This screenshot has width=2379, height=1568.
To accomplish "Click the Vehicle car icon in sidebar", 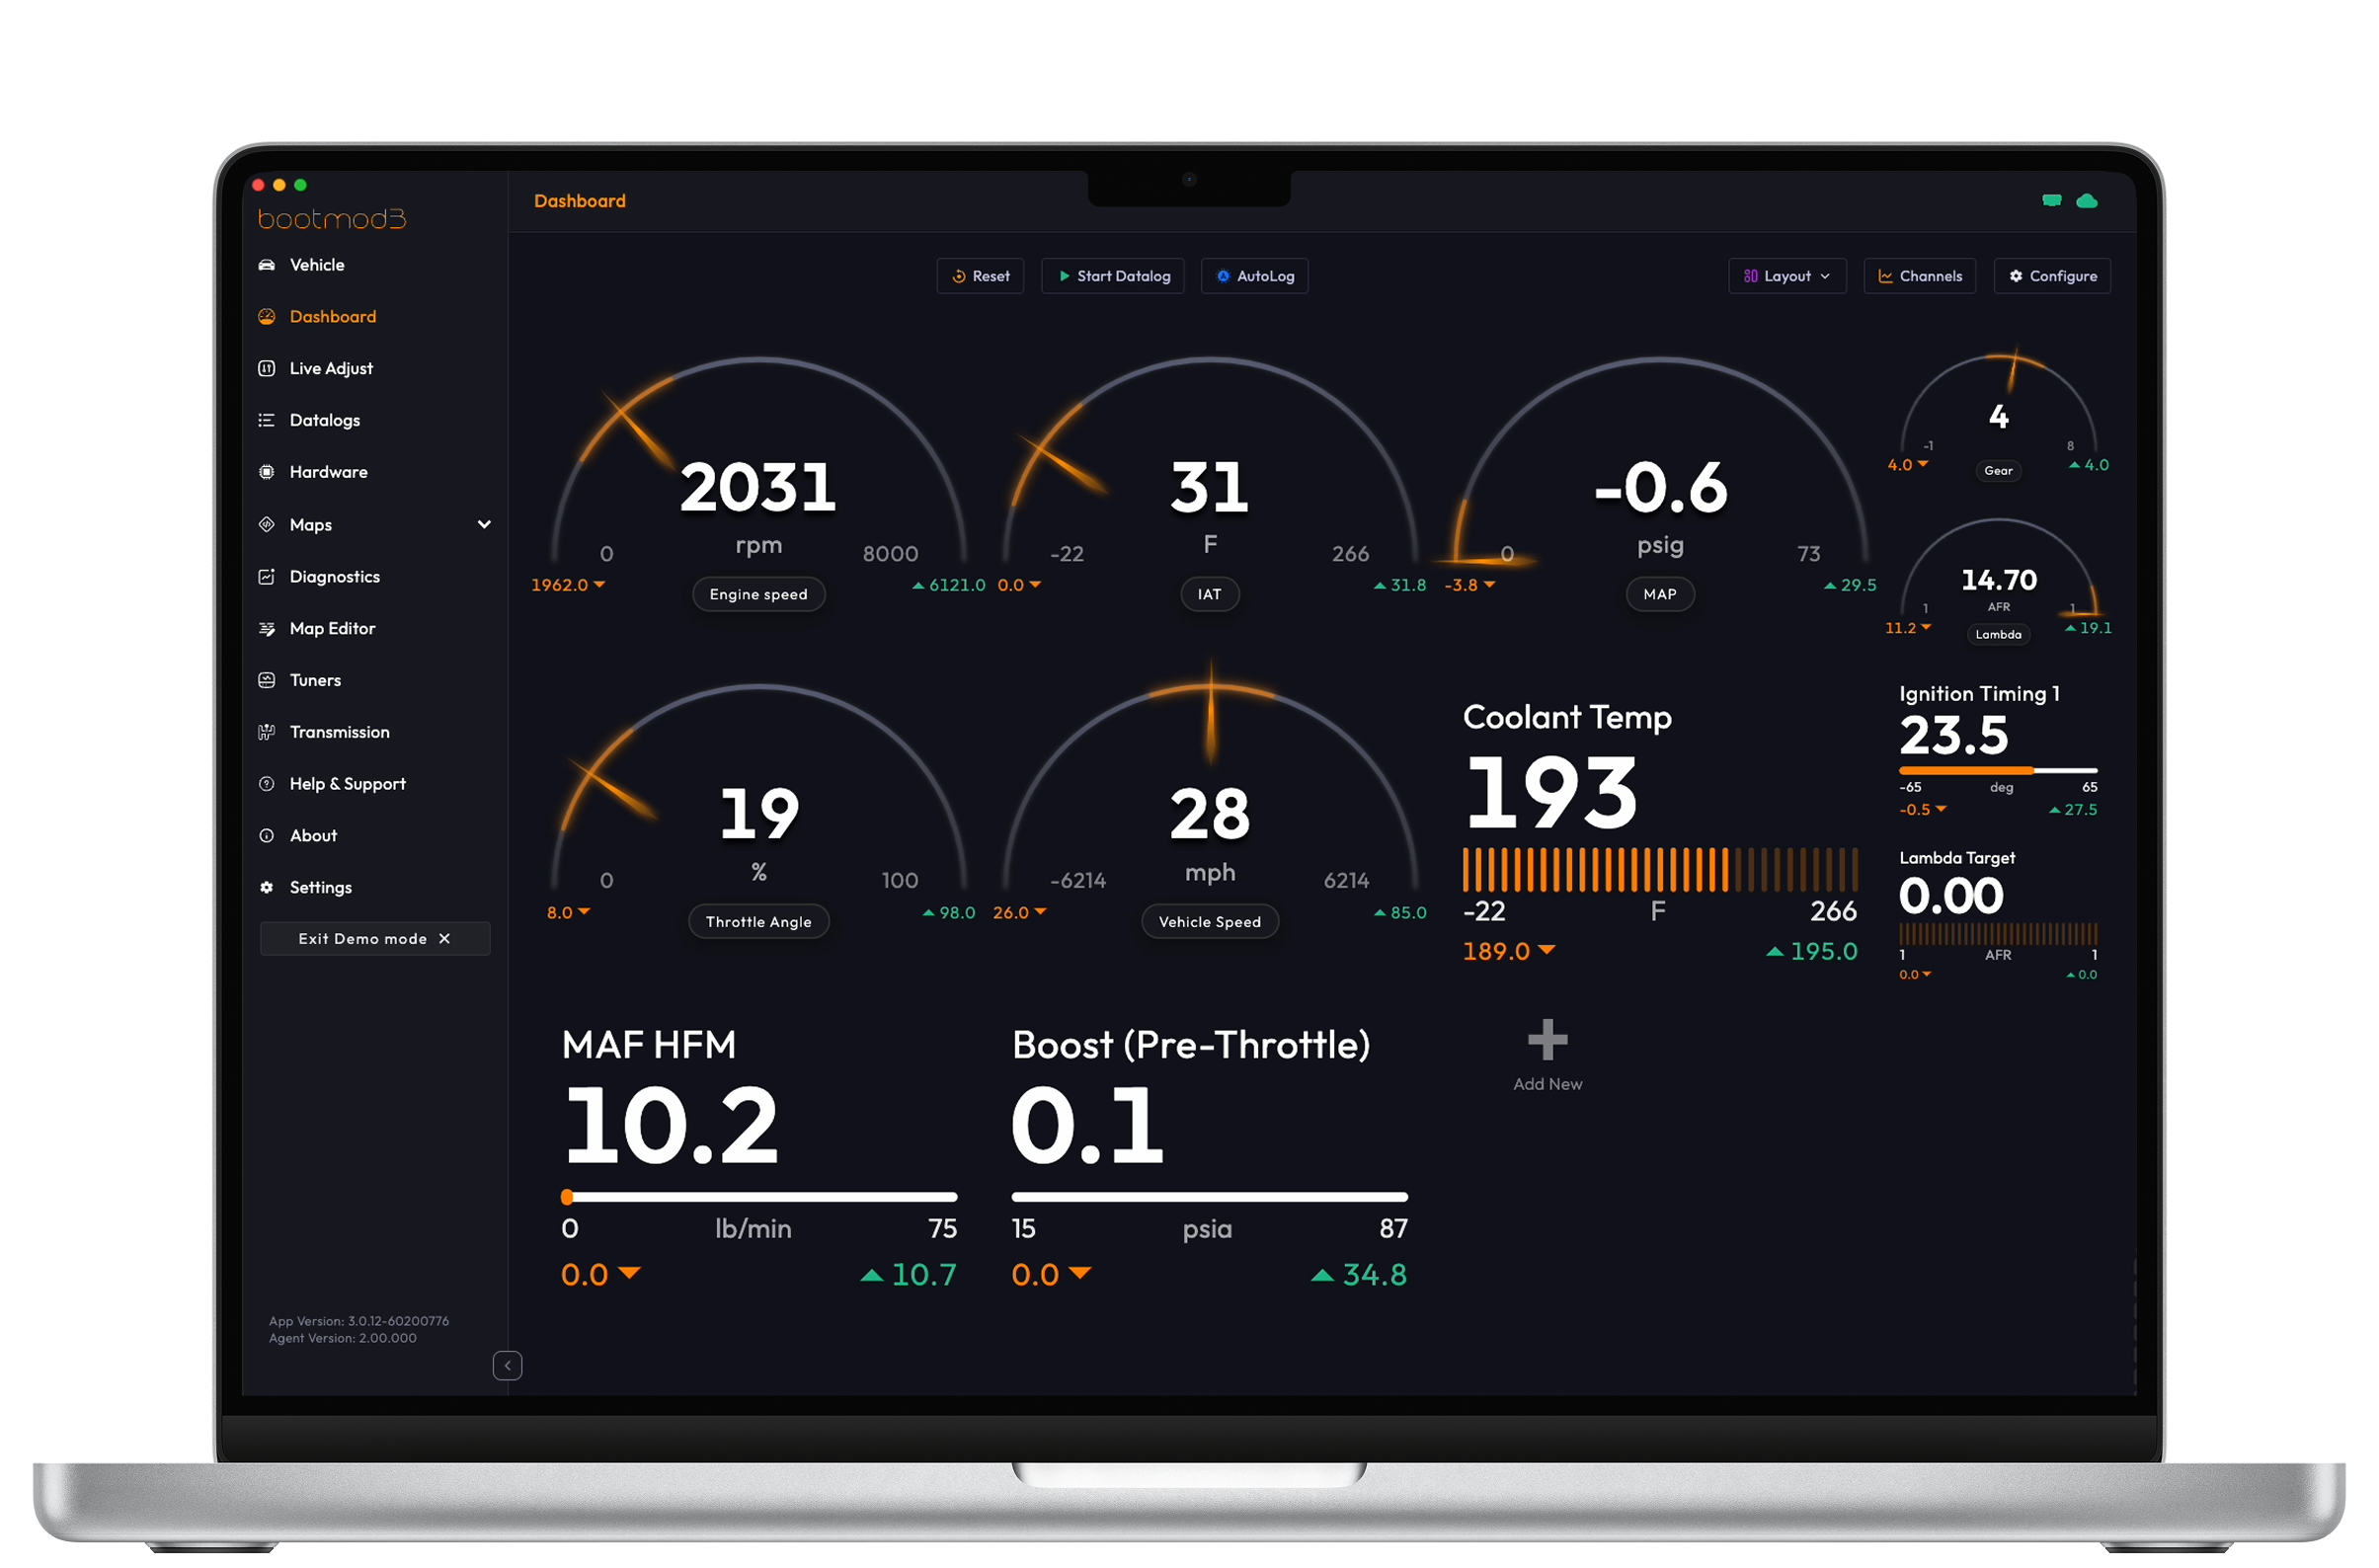I will point(267,265).
